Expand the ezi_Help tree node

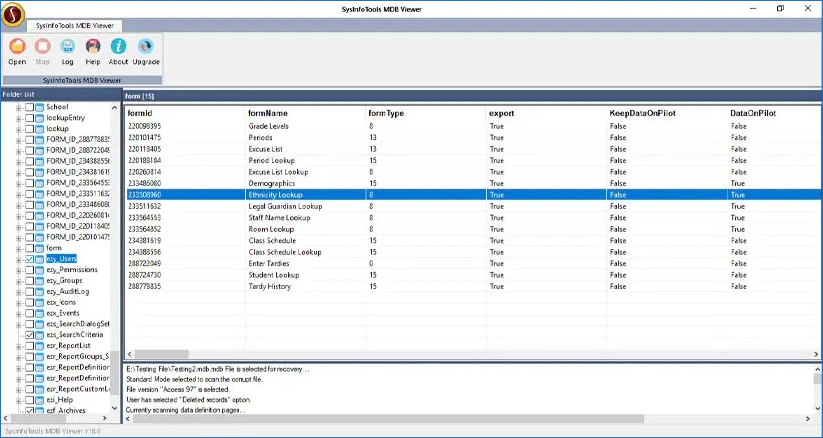point(19,400)
